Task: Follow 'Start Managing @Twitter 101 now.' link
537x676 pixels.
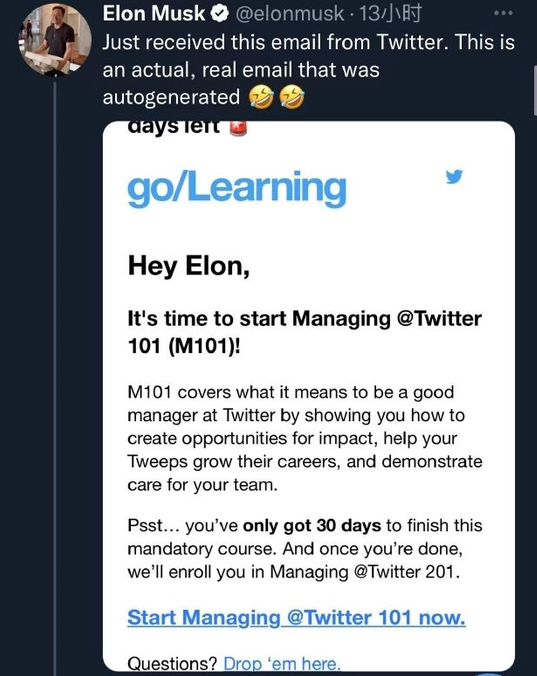Action: (x=297, y=617)
